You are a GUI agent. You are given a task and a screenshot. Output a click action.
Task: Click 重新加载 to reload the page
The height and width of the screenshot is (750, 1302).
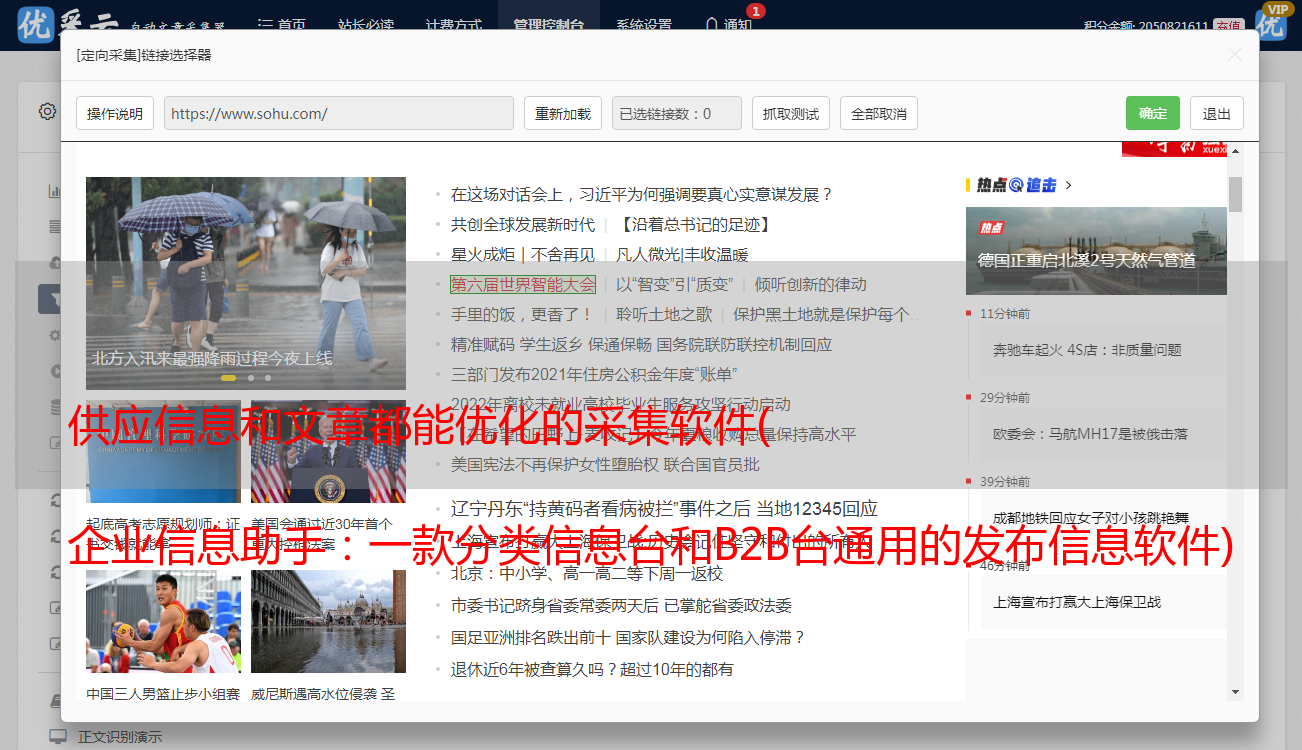point(562,113)
